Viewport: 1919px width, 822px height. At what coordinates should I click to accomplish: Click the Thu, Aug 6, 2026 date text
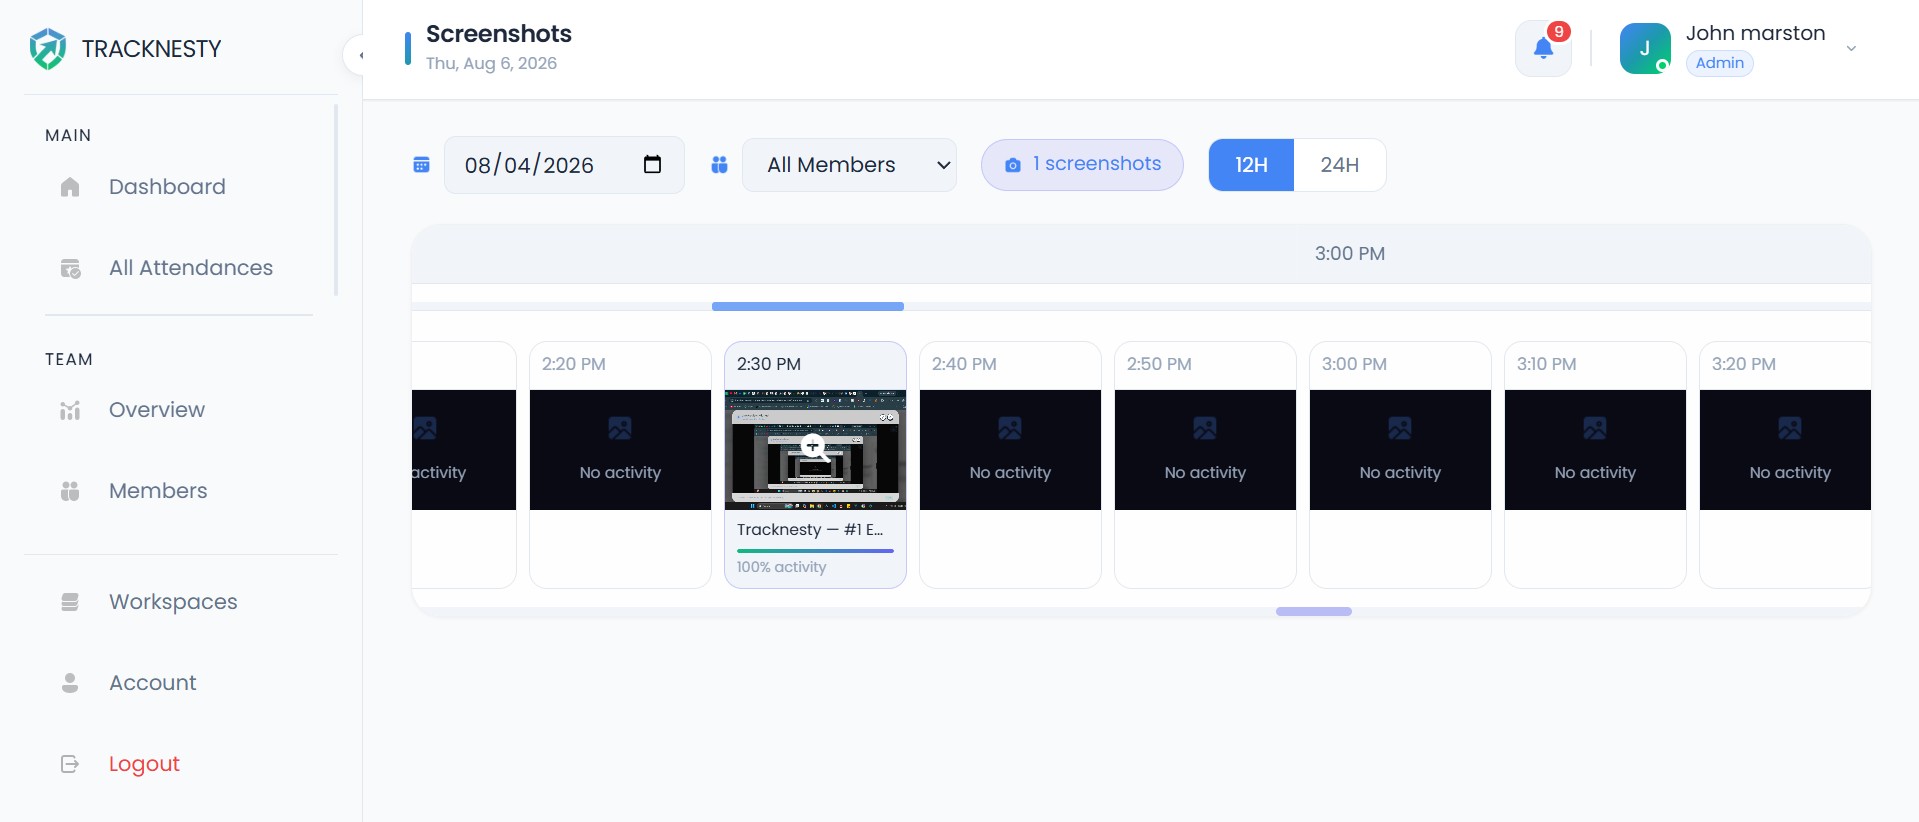pos(491,63)
